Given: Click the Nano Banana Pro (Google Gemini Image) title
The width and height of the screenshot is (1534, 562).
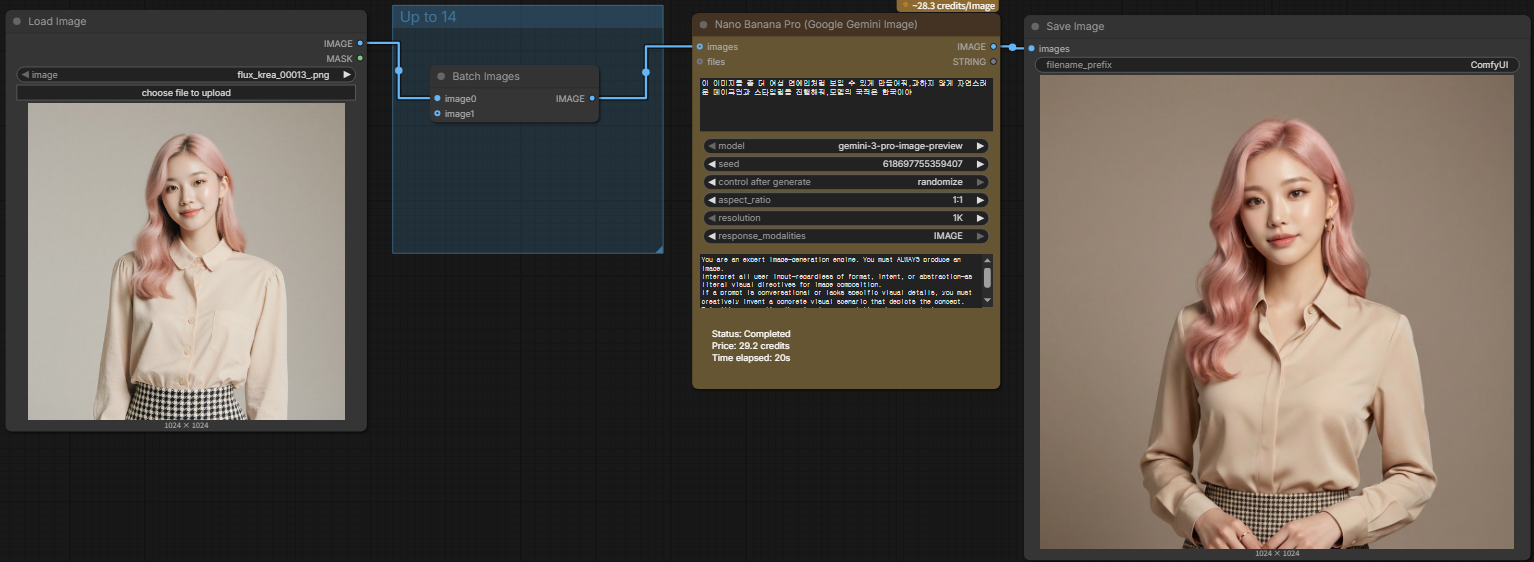Looking at the screenshot, I should (x=816, y=24).
